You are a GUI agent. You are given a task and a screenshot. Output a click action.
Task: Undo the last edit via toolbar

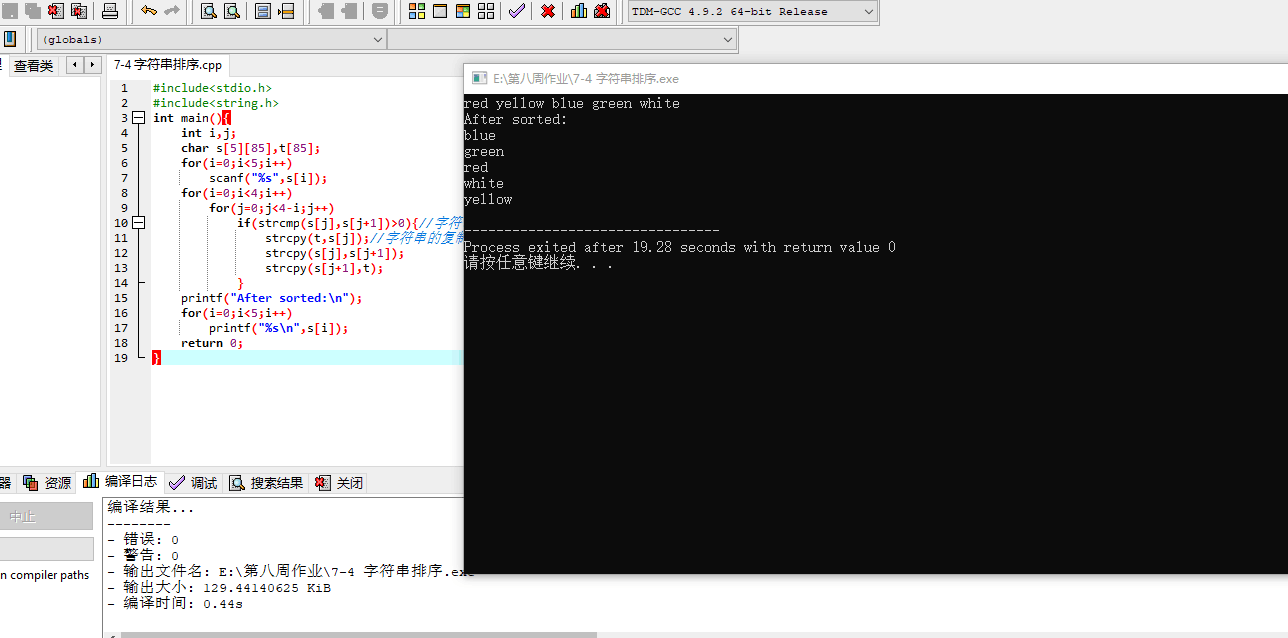(149, 11)
